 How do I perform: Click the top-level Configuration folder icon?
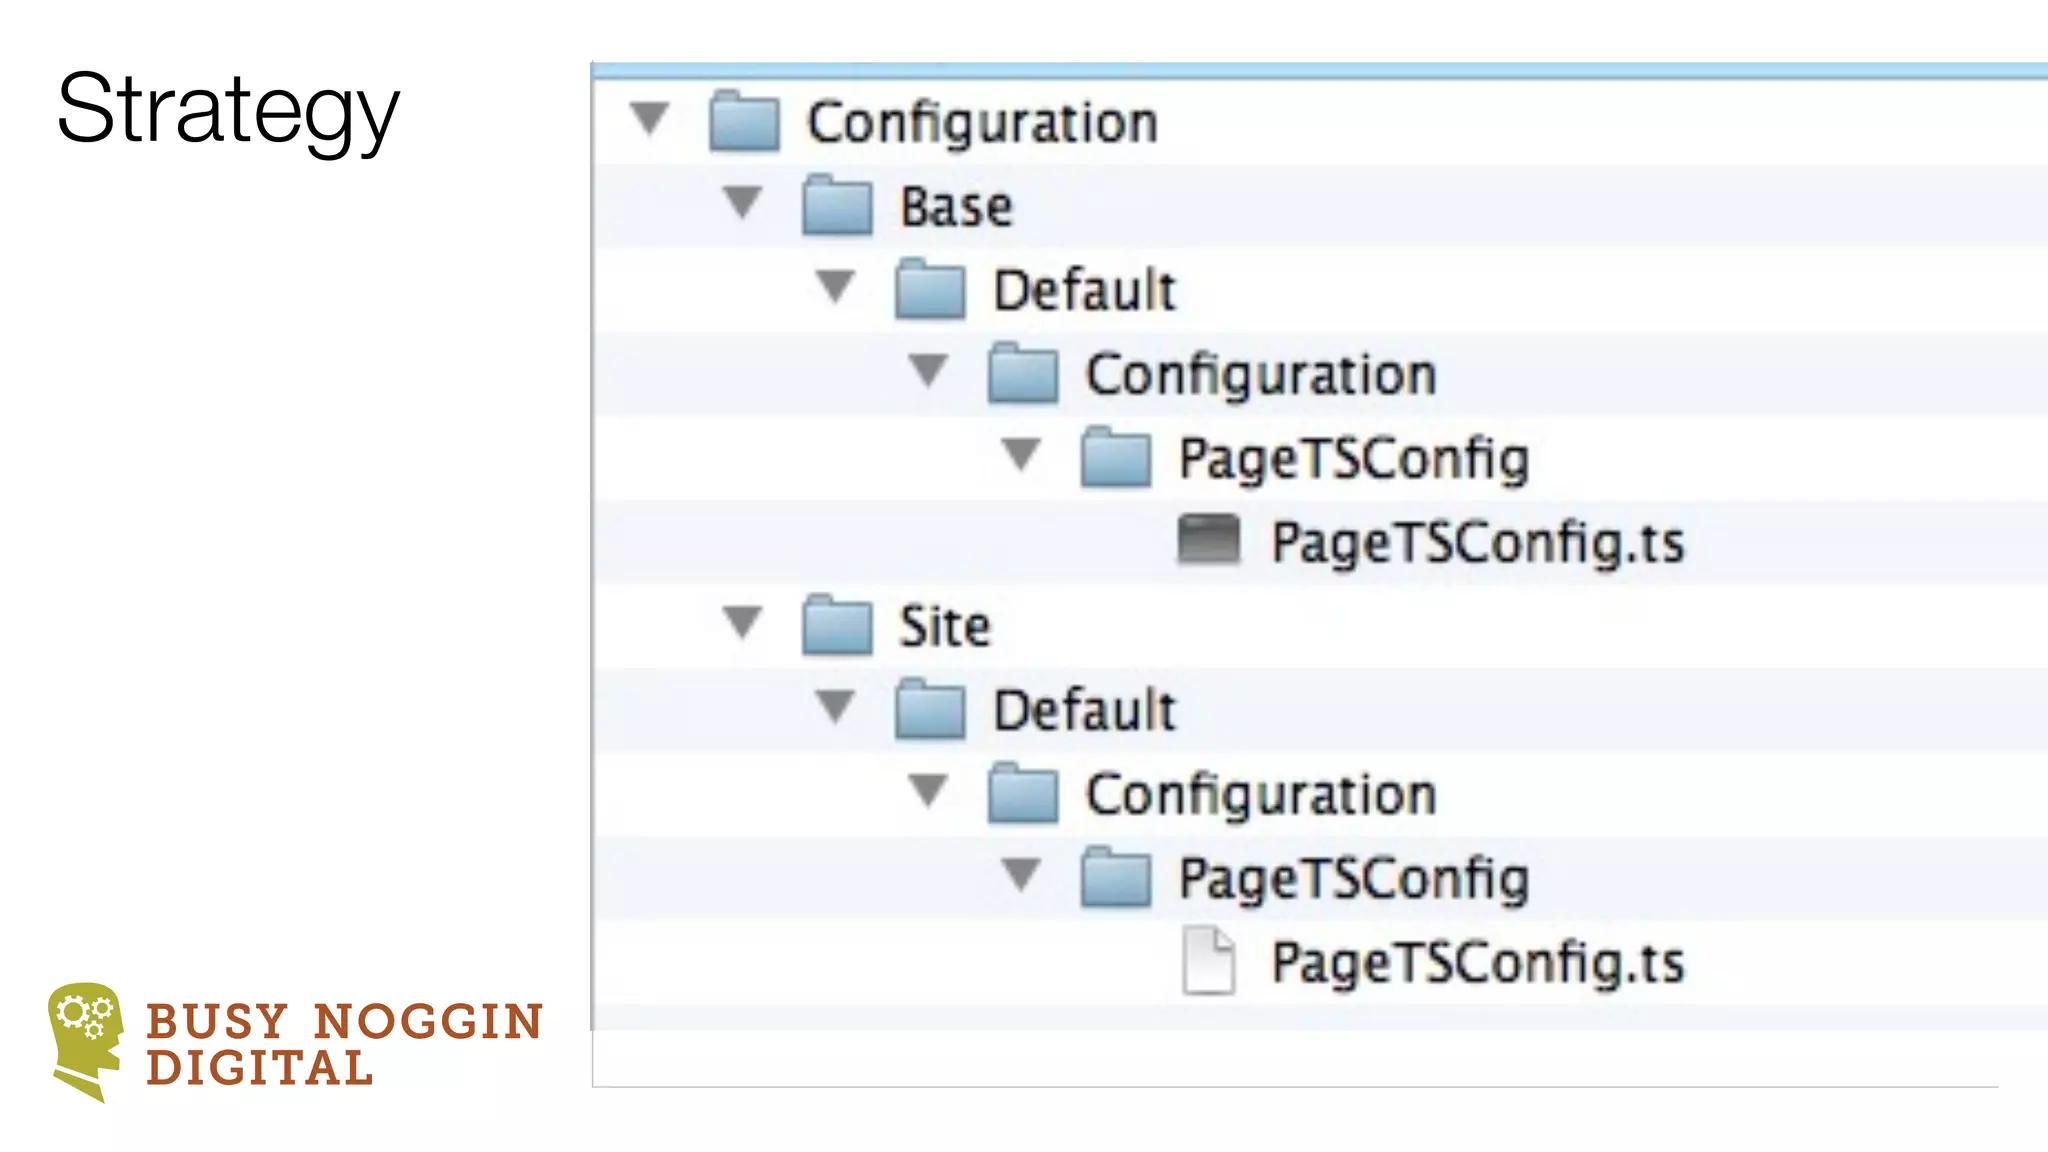pos(744,122)
